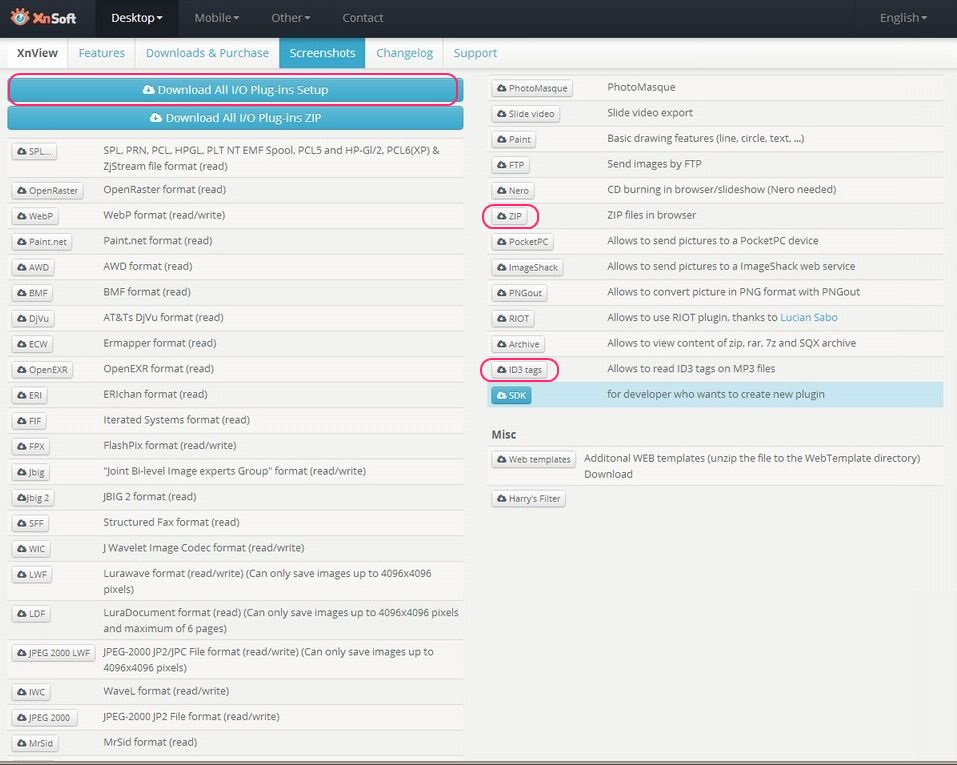Viewport: 957px width, 765px height.
Task: Download the ID3 tags plugin
Action: coord(520,370)
